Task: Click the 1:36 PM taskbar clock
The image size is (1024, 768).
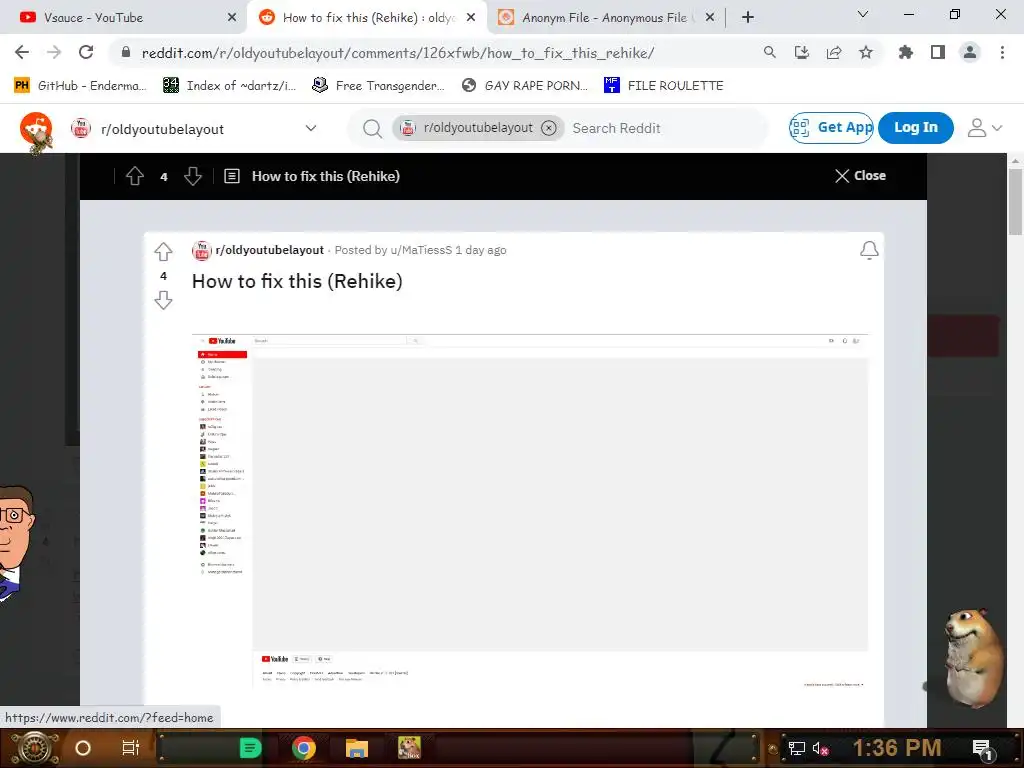Action: click(897, 748)
